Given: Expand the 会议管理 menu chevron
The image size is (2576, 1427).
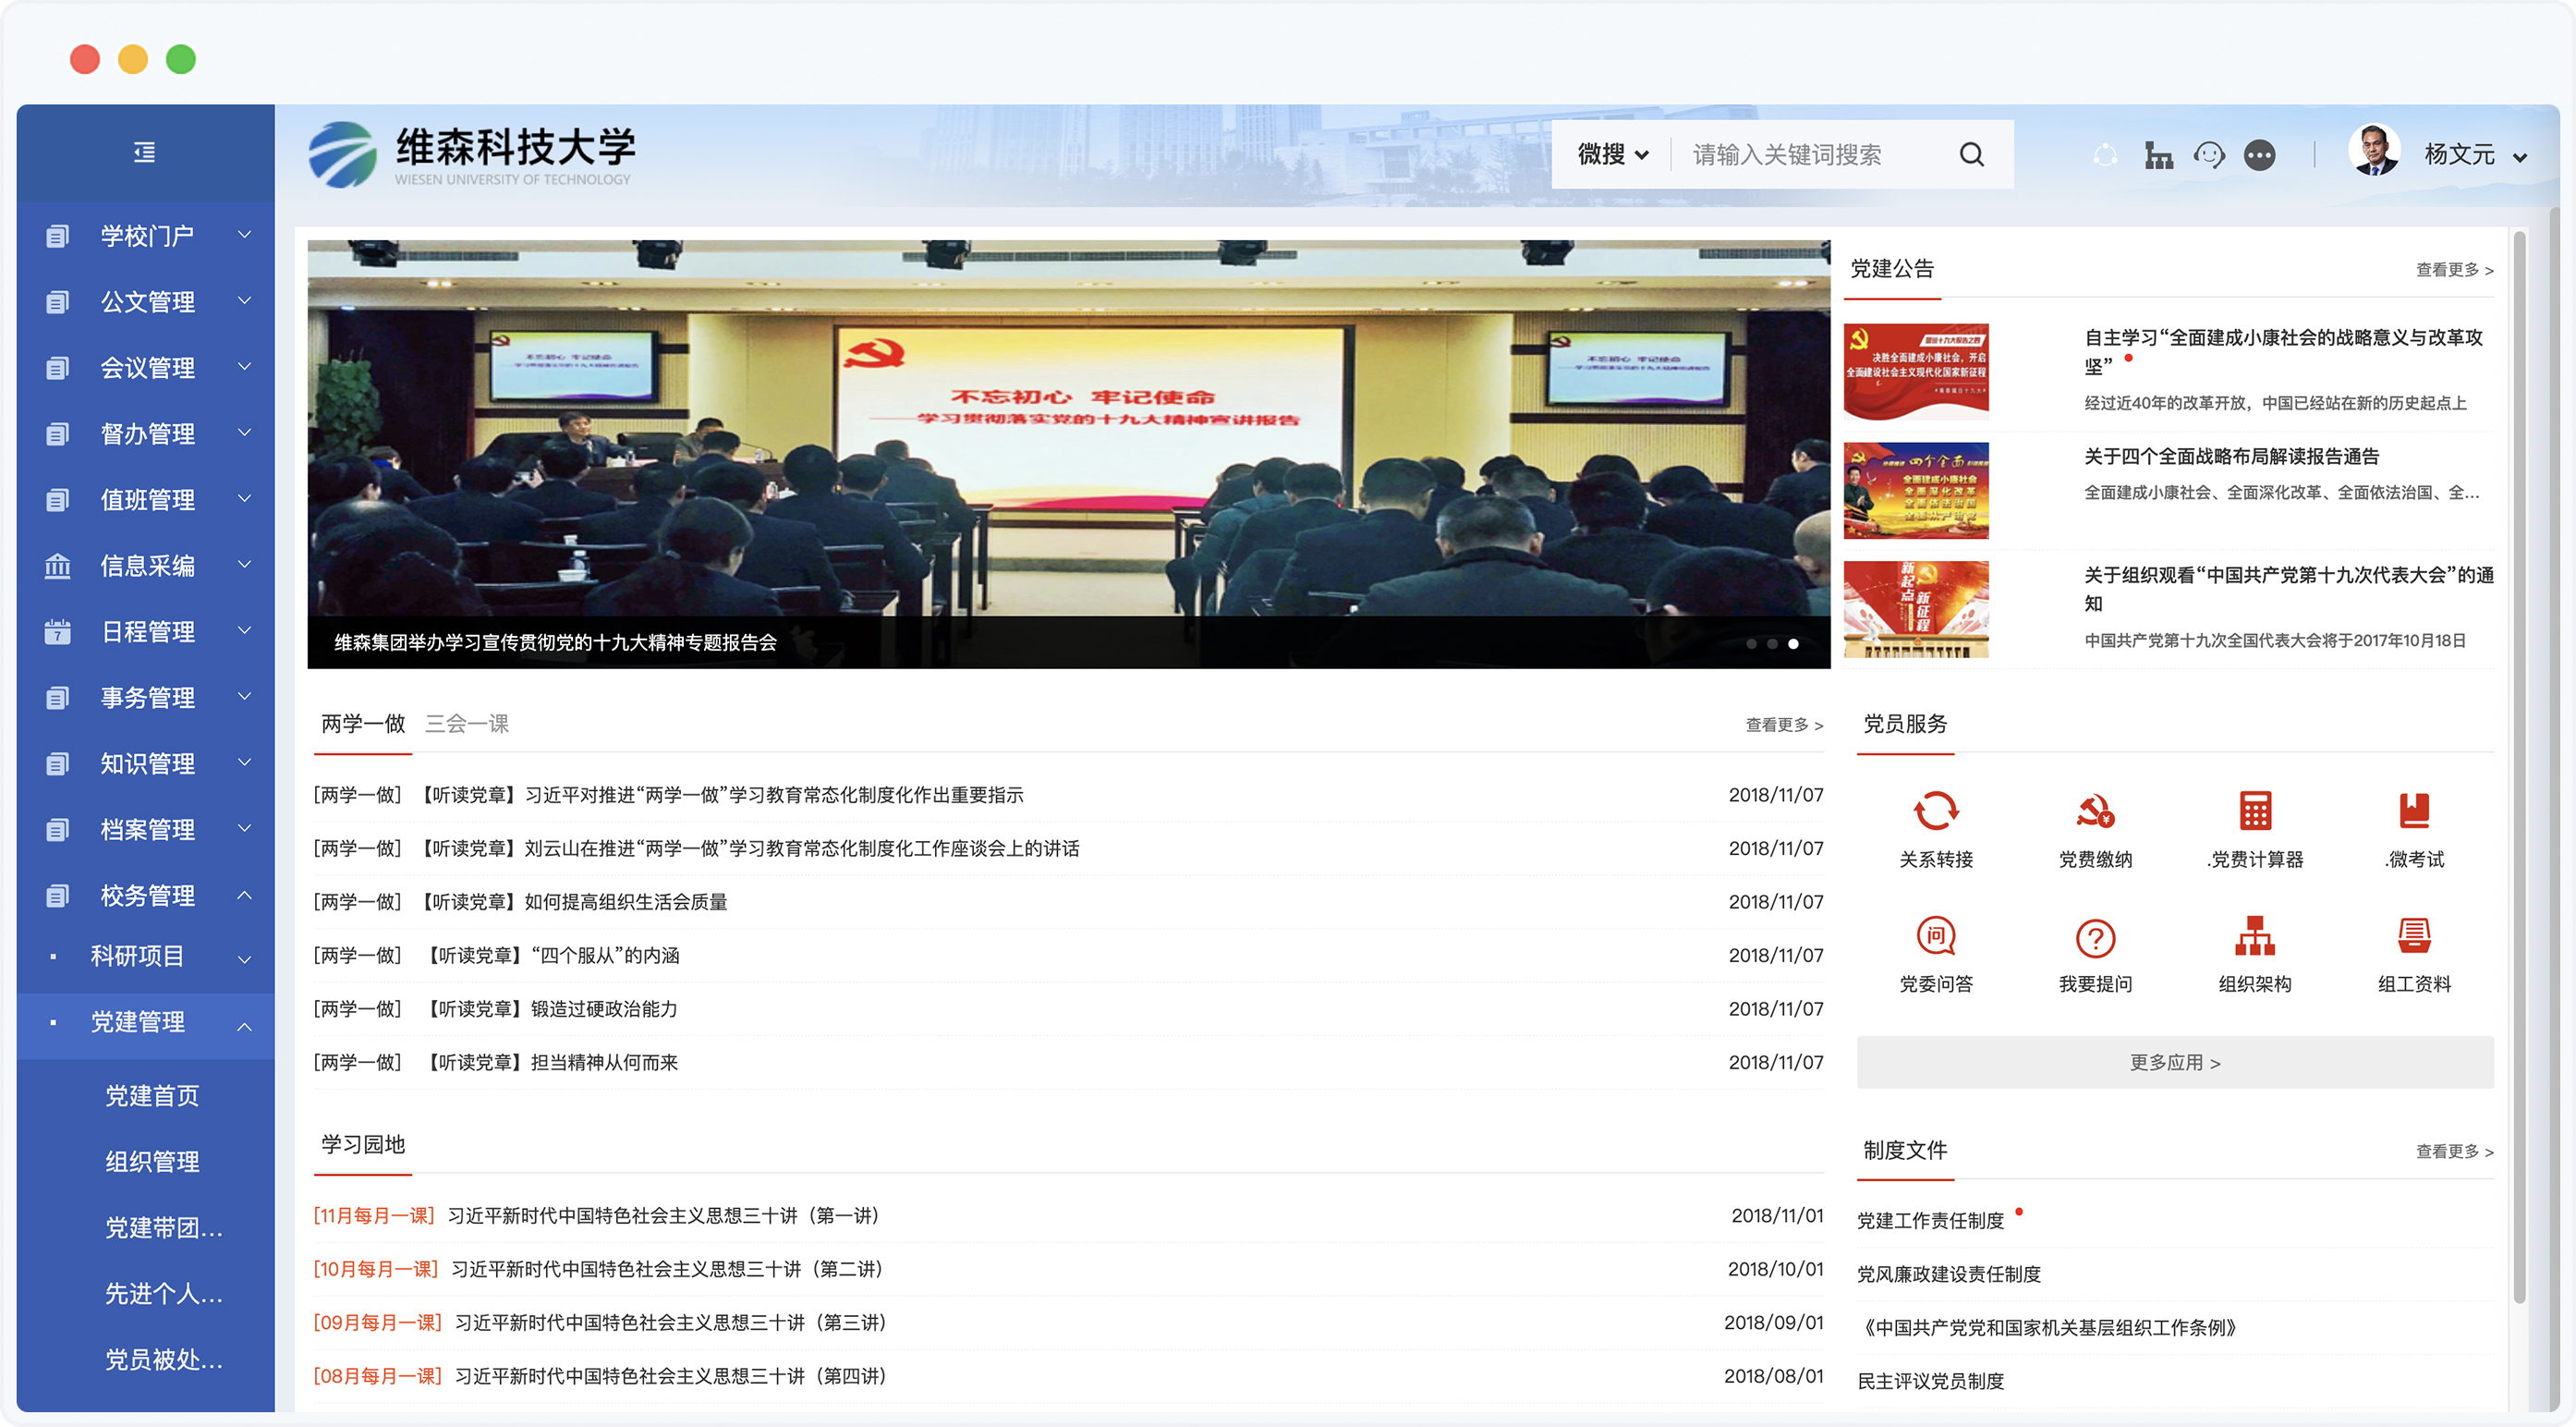Looking at the screenshot, I should coord(245,366).
